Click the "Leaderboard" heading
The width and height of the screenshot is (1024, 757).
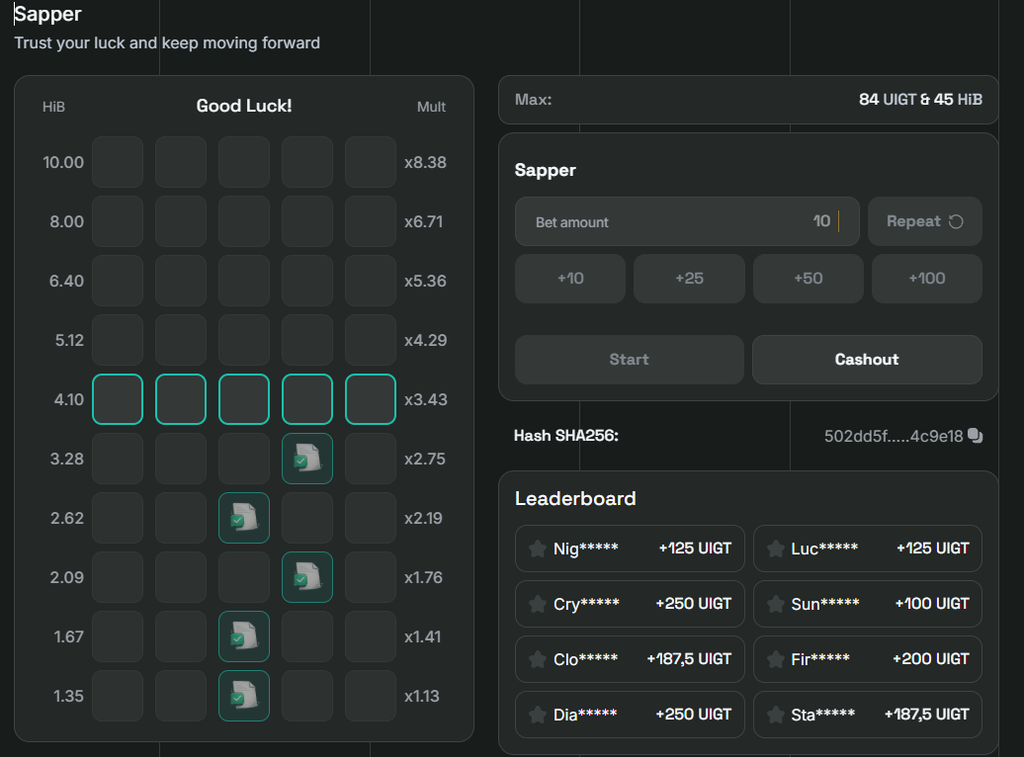[x=575, y=498]
